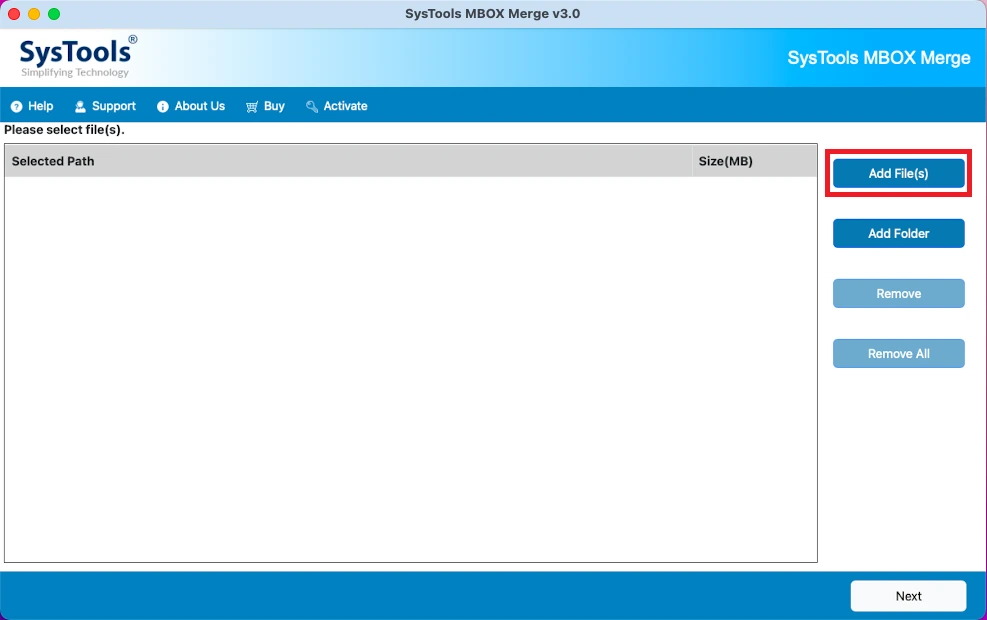Click the Add Folder button
Screen dimensions: 987x620
tap(898, 233)
